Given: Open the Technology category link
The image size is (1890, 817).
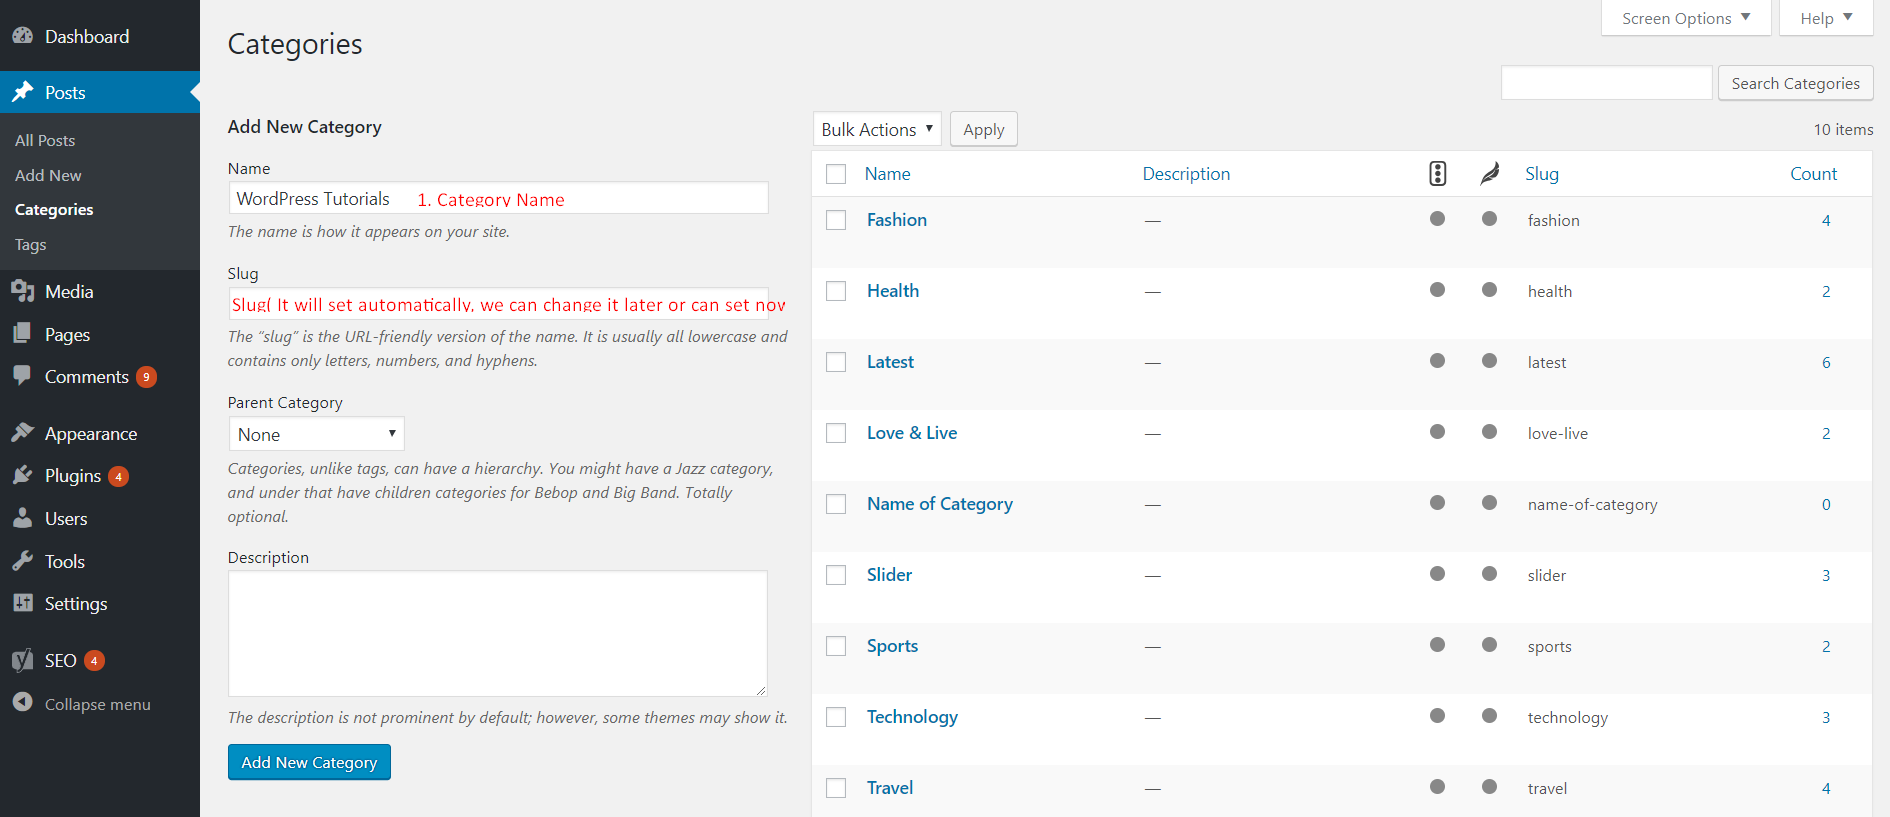Looking at the screenshot, I should 912,716.
